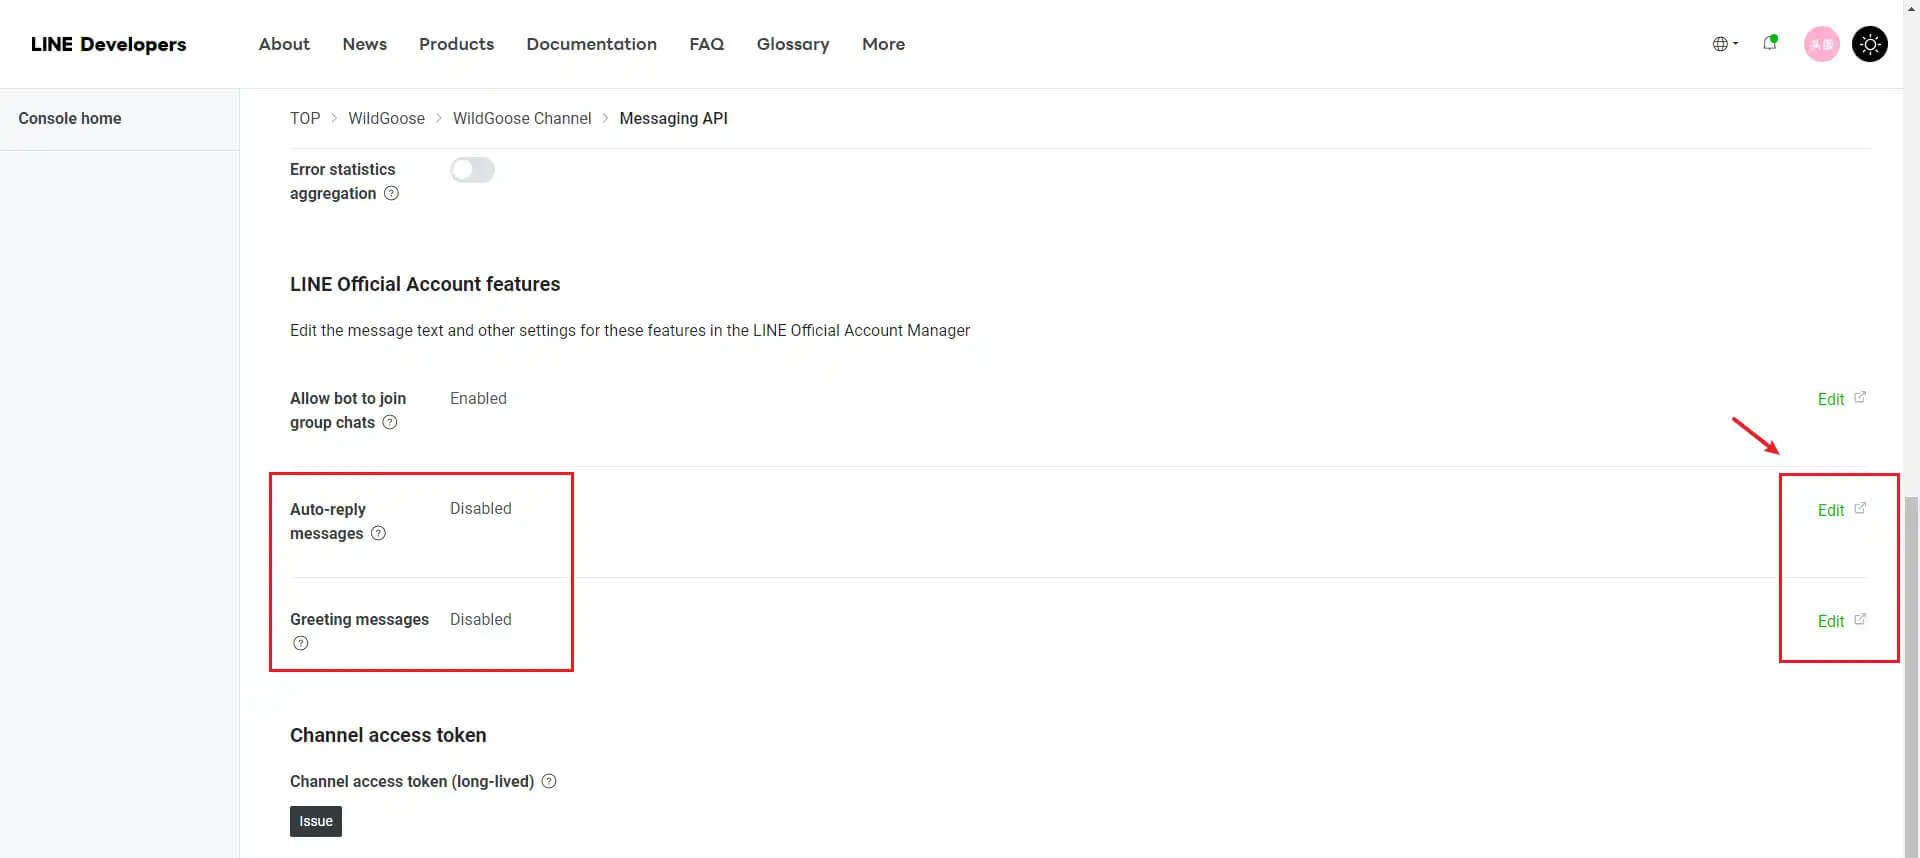Open the notifications bell
Image resolution: width=1920 pixels, height=858 pixels.
[x=1770, y=43]
